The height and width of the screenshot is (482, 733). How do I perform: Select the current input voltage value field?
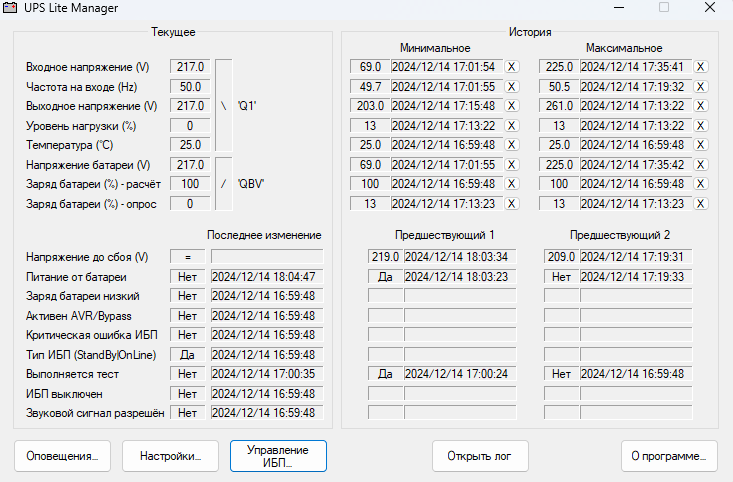(x=190, y=67)
